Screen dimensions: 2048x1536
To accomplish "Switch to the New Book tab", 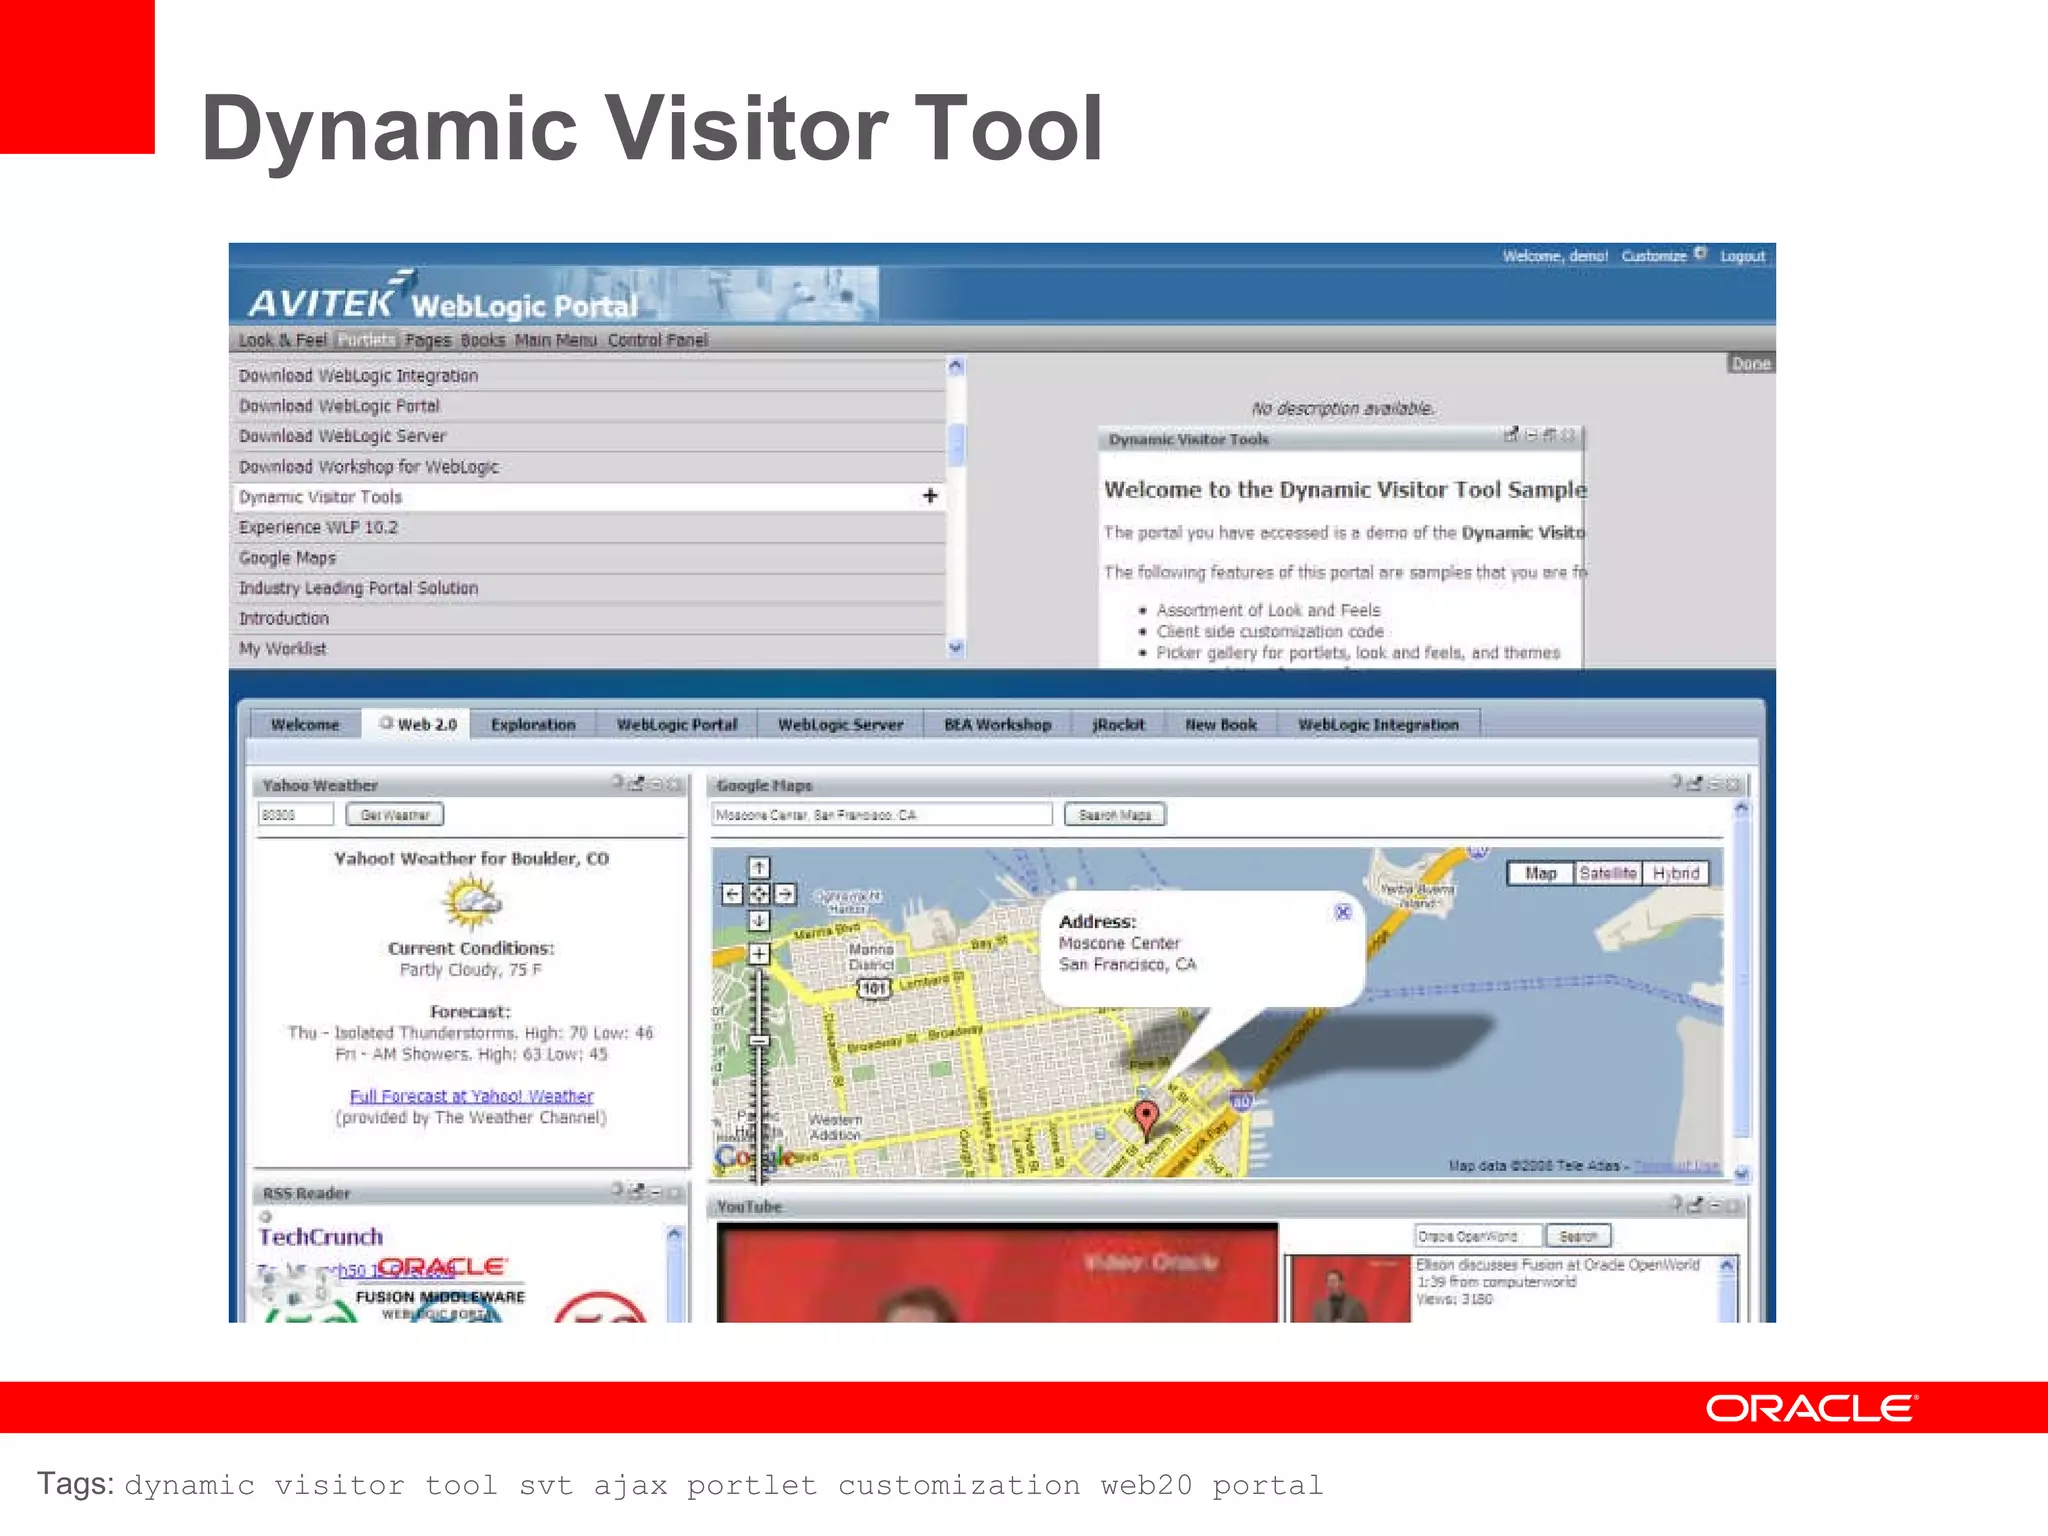I will pyautogui.click(x=1221, y=724).
